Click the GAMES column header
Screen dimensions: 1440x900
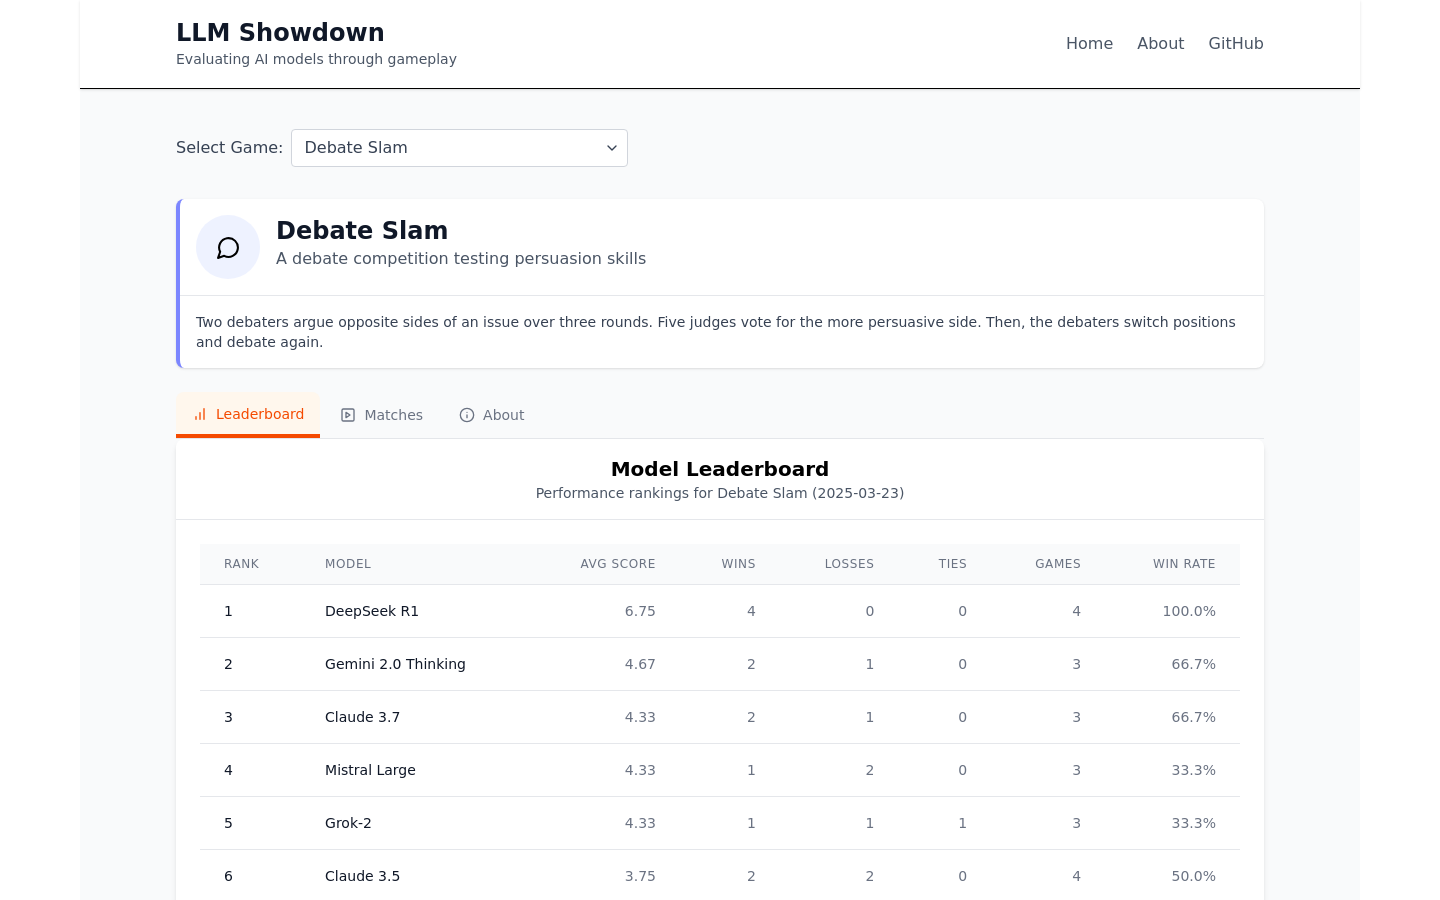[1058, 564]
